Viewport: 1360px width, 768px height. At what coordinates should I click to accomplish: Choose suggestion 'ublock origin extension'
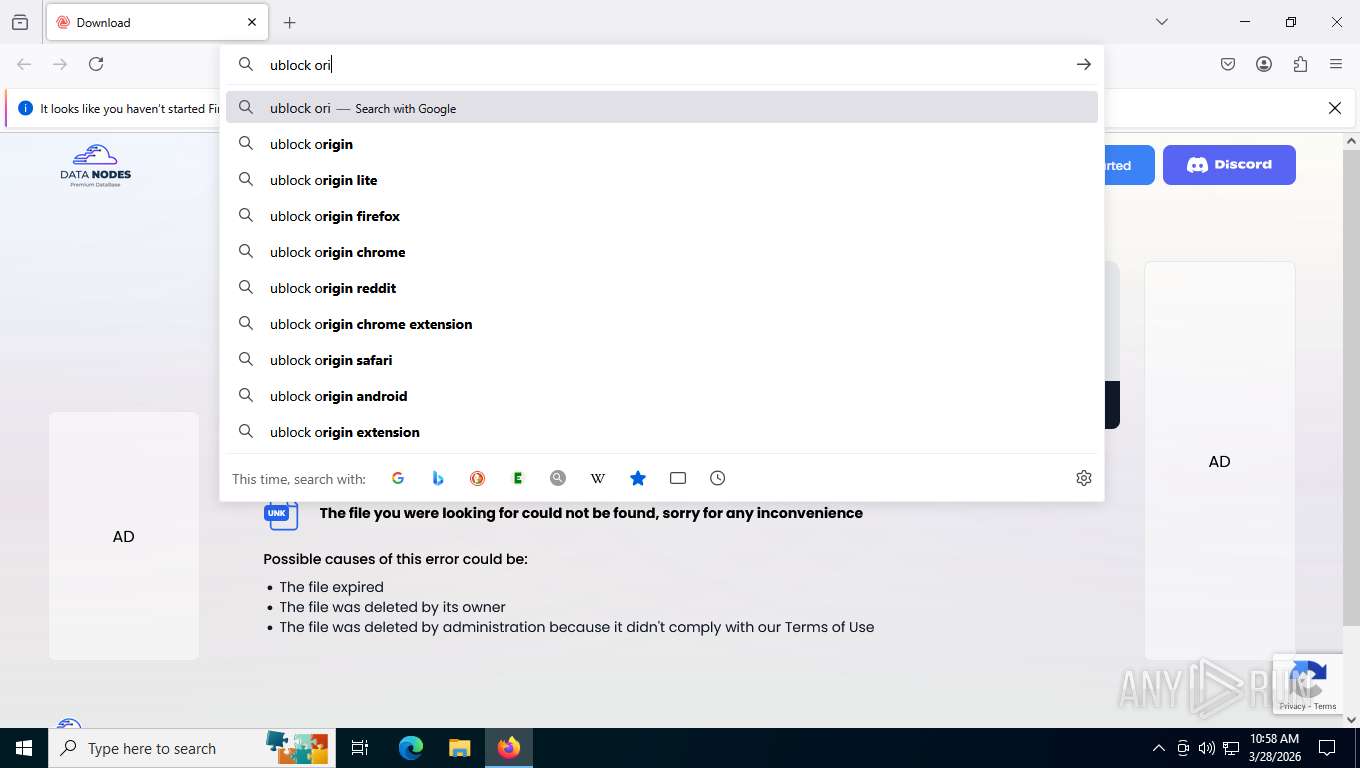coord(662,432)
